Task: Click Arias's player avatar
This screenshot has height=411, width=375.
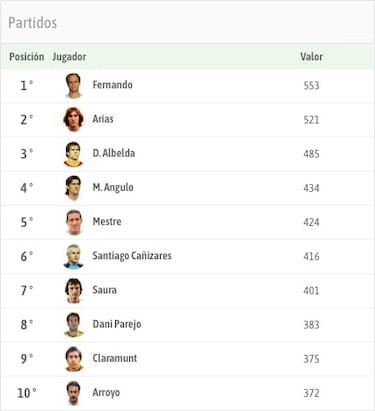Action: tap(73, 120)
